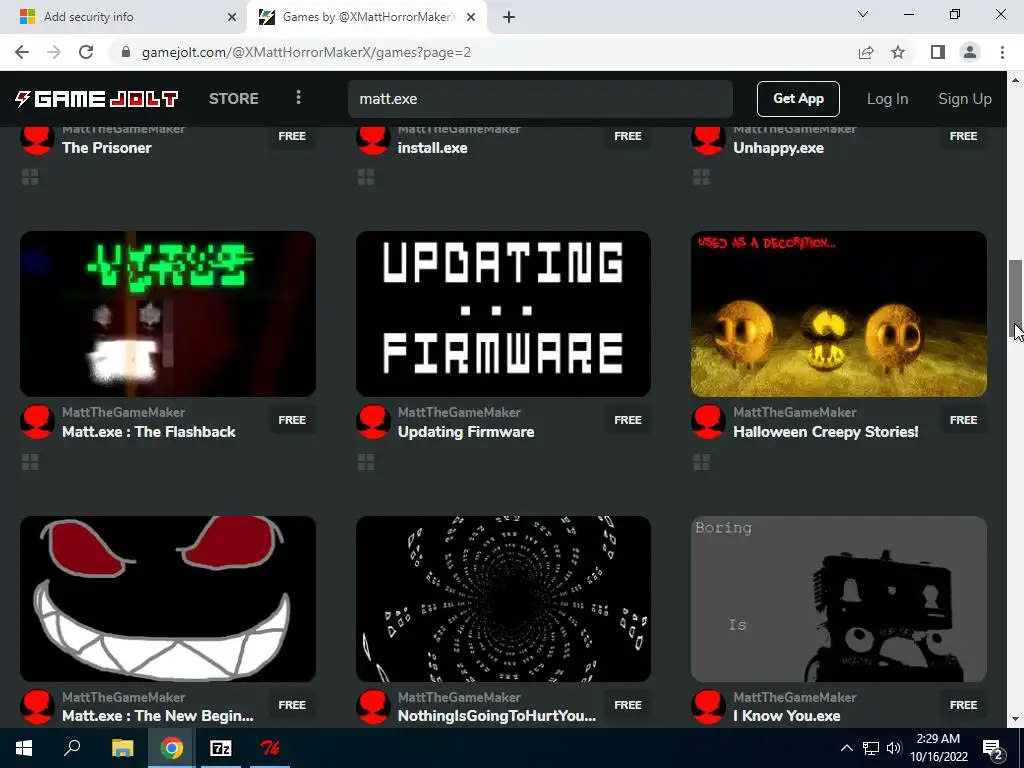Open the Updating Firmware thumbnail
The height and width of the screenshot is (768, 1024).
coord(503,313)
